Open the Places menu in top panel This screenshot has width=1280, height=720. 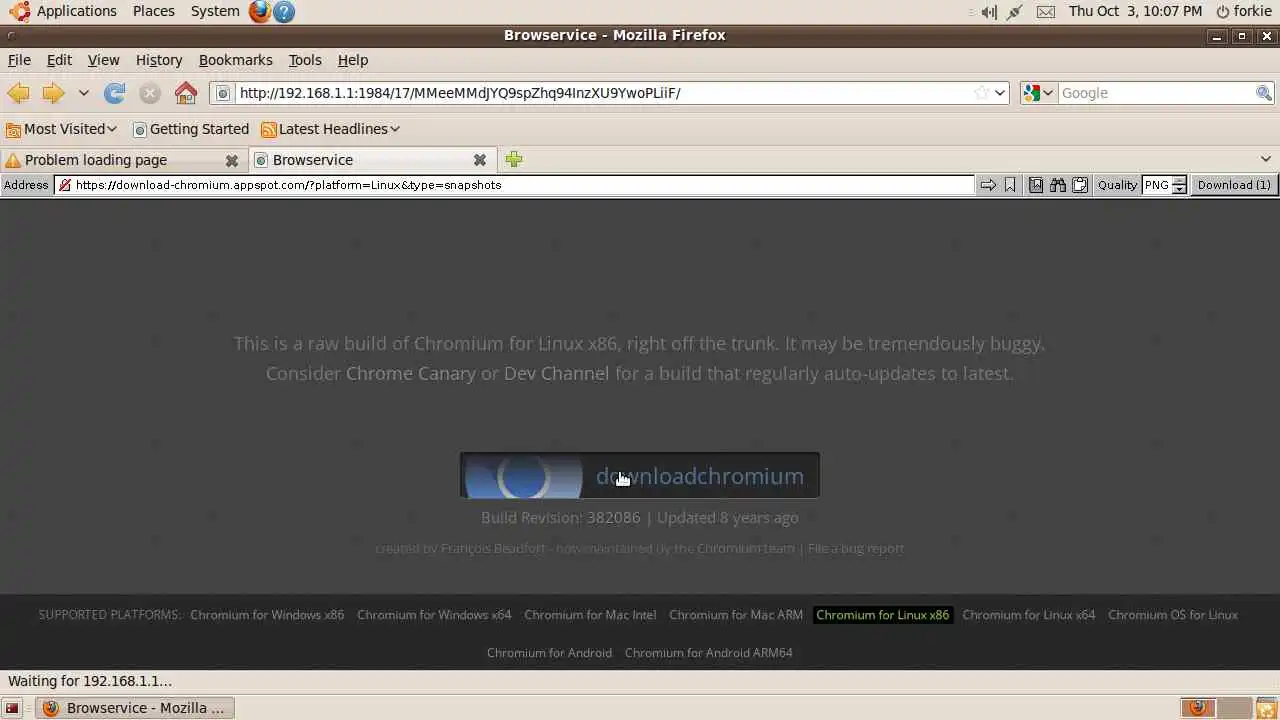pyautogui.click(x=153, y=11)
